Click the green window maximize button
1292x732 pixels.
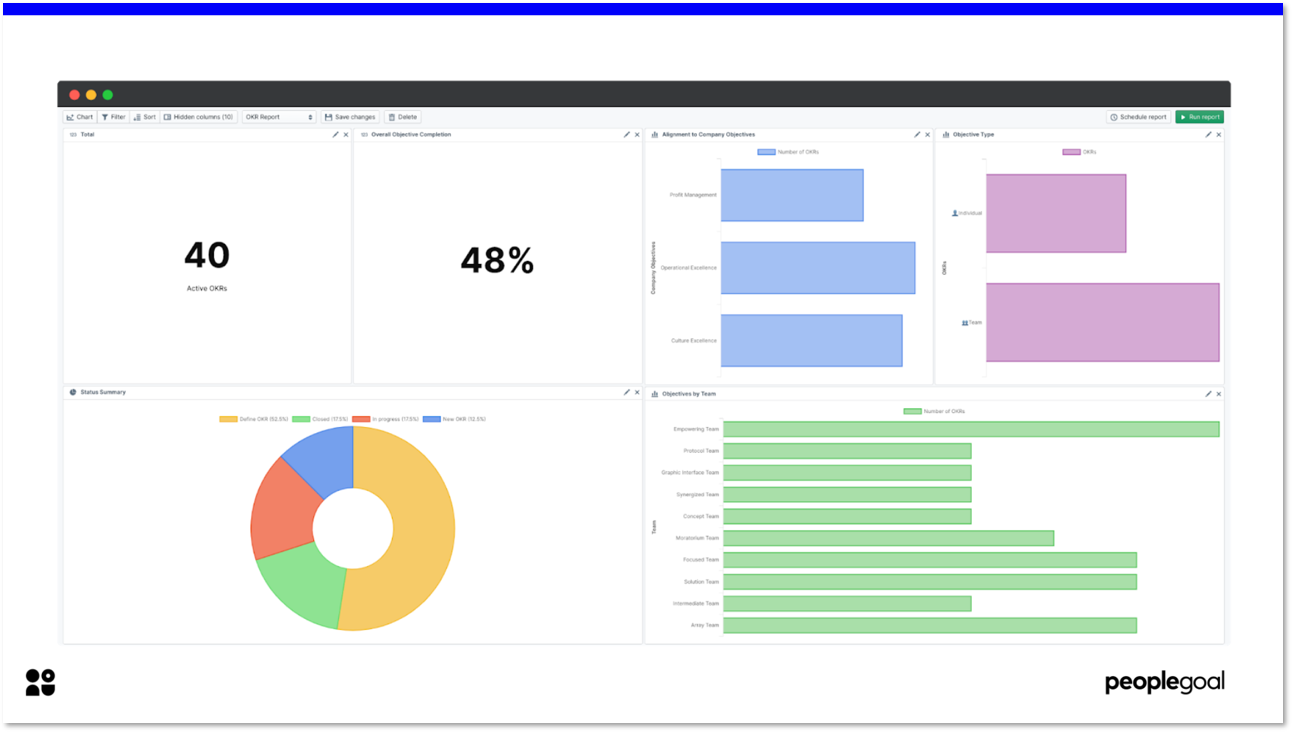click(108, 95)
